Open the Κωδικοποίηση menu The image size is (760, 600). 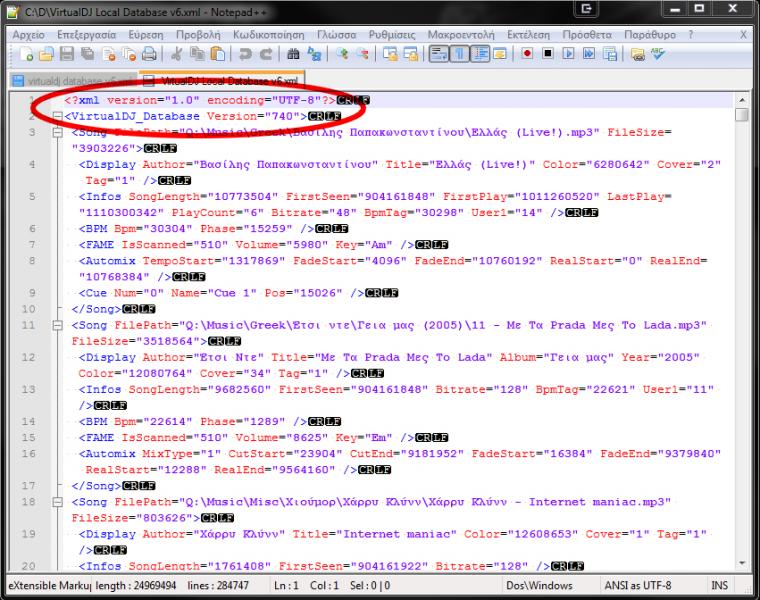point(269,35)
